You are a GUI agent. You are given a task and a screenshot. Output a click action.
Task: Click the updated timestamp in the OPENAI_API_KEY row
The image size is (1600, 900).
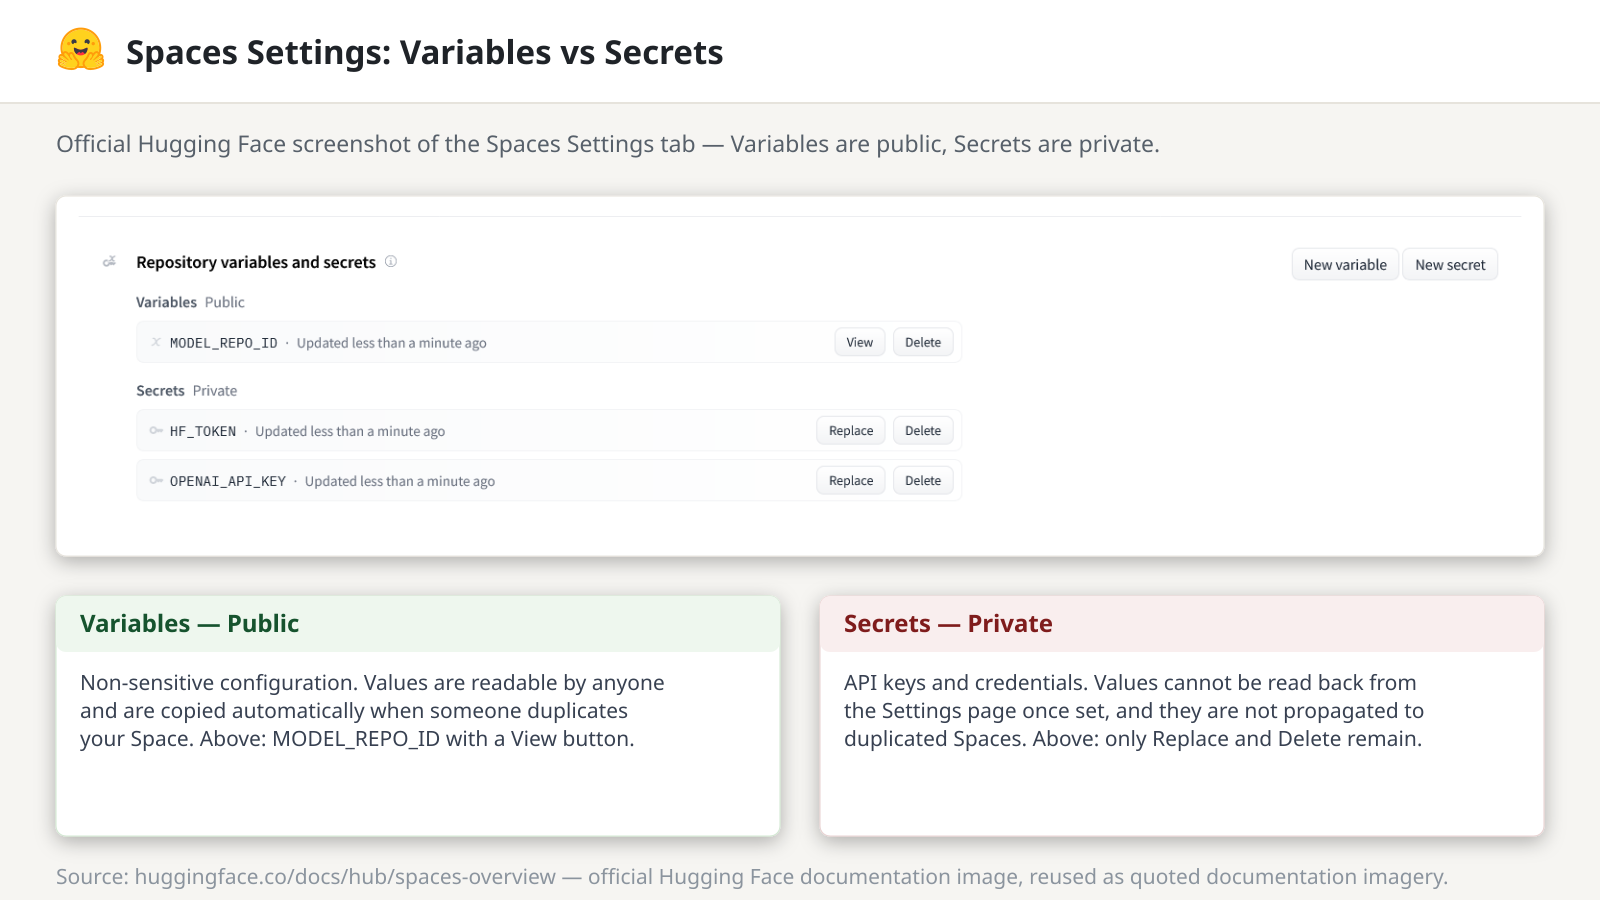coord(400,482)
